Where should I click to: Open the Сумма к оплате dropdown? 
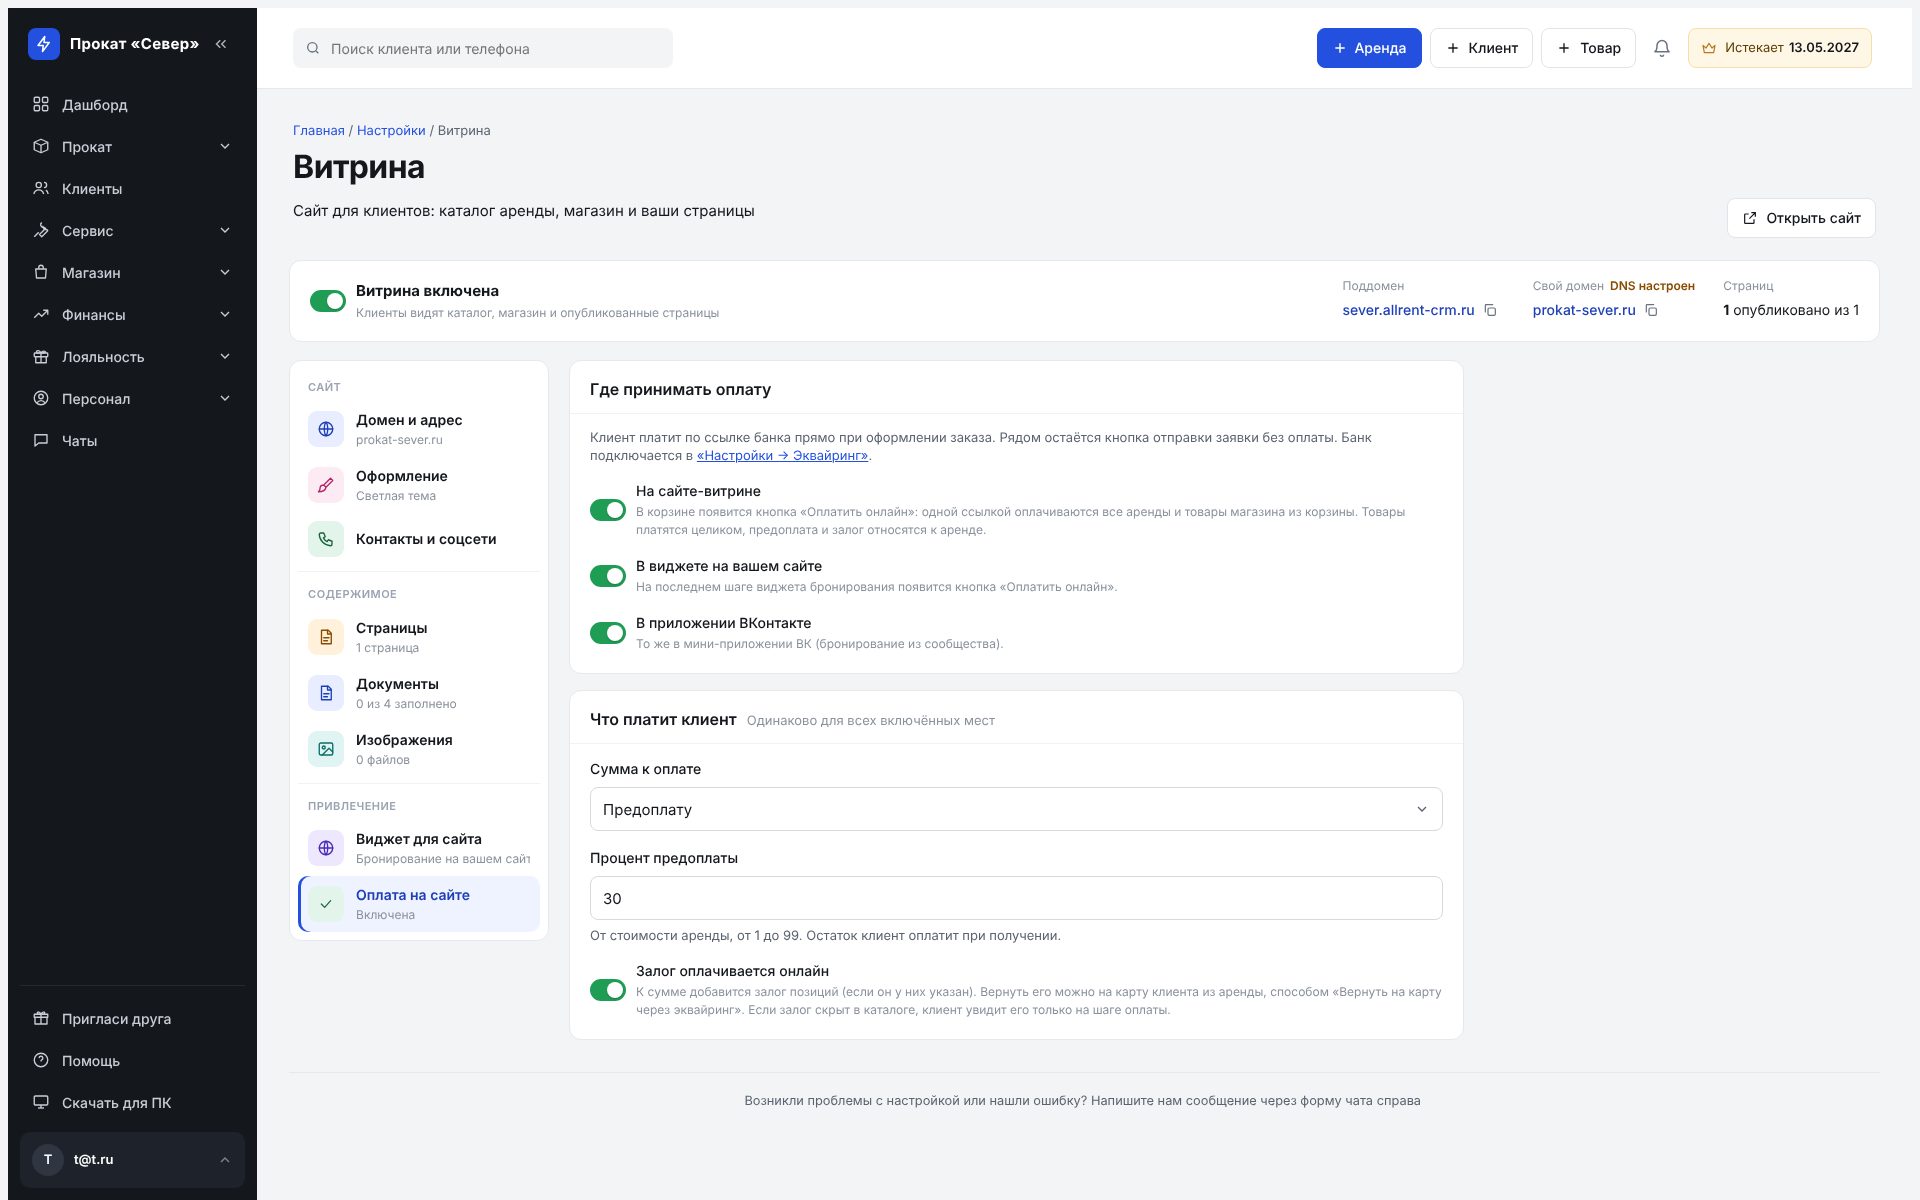coord(1016,809)
